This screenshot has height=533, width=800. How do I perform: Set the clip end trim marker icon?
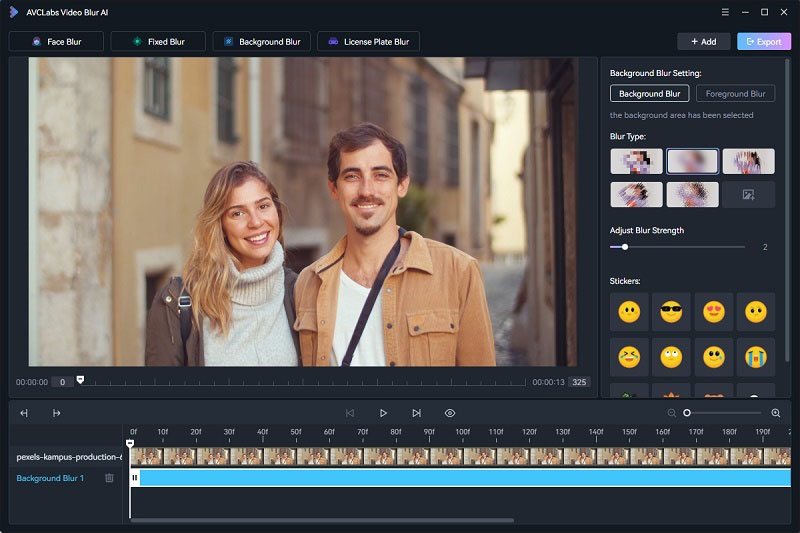56,413
